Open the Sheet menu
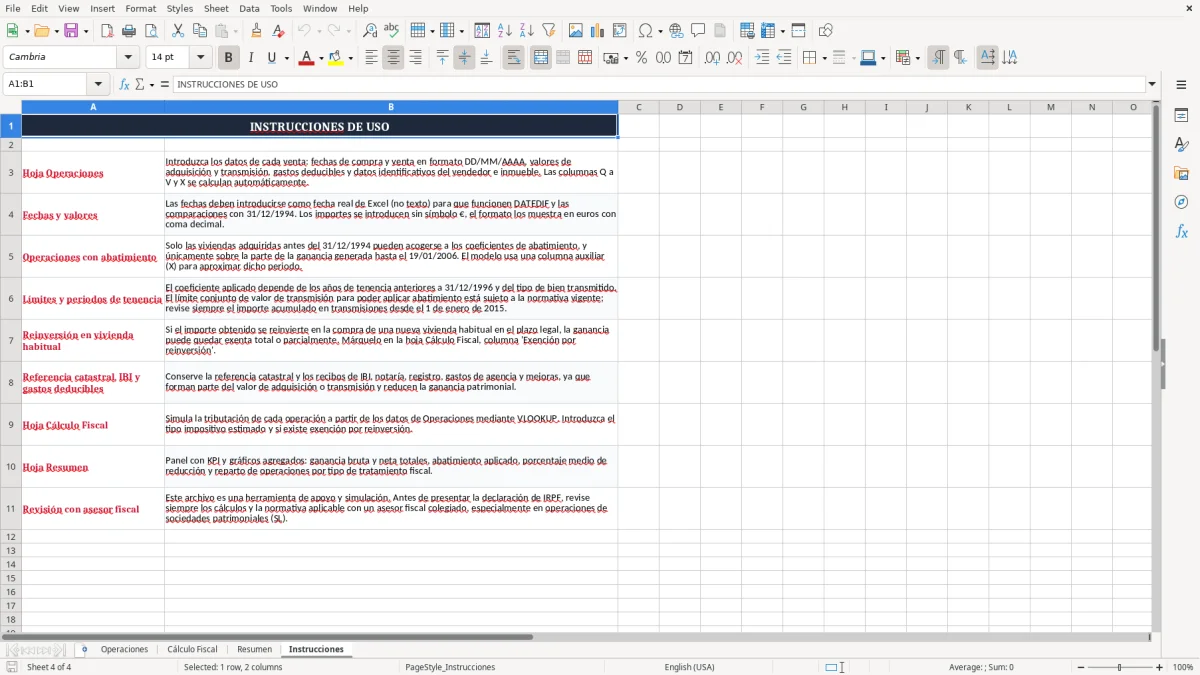 (x=216, y=8)
